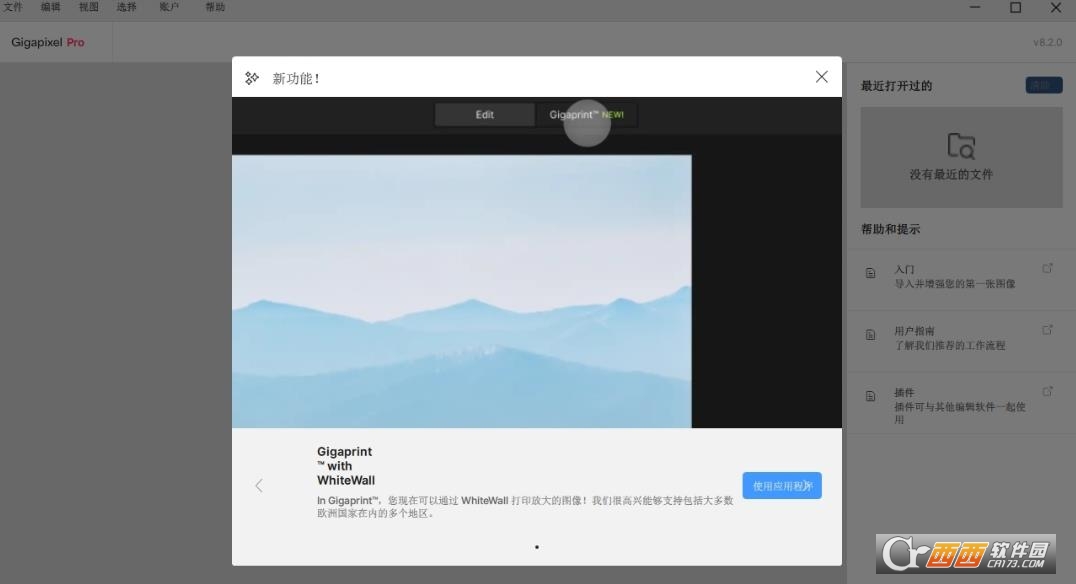The width and height of the screenshot is (1076, 584).
Task: Select the Edit tab in preview
Action: (484, 115)
